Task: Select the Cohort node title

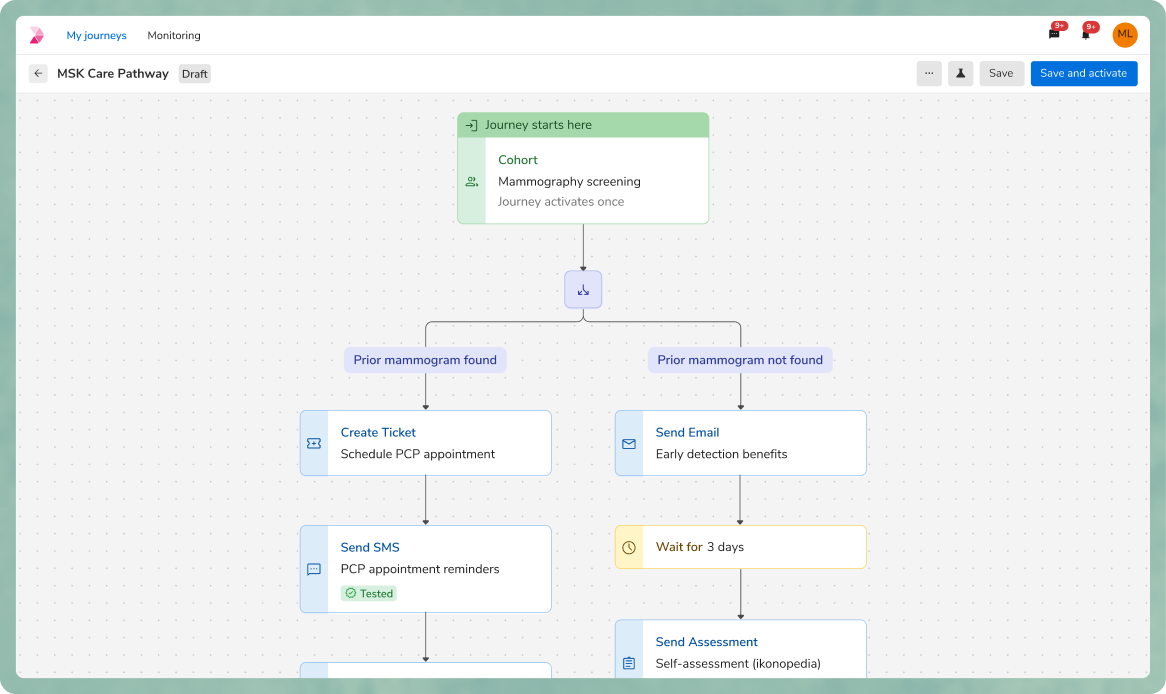Action: (x=518, y=160)
